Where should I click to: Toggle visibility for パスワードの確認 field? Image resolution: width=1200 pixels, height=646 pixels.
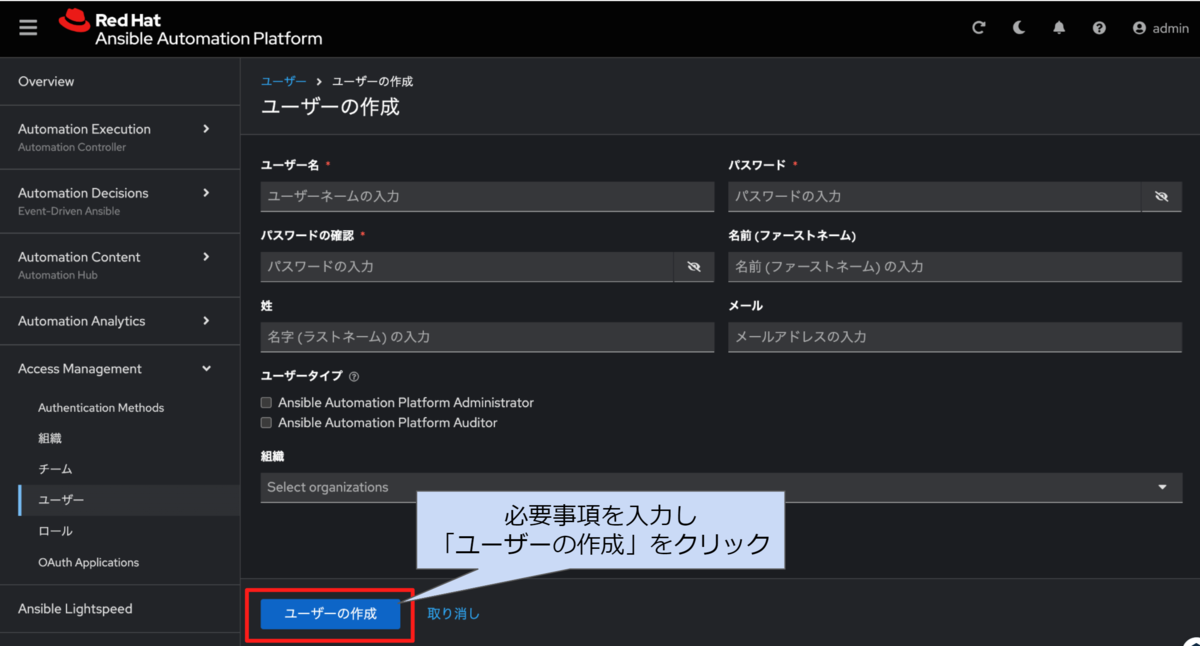point(694,267)
